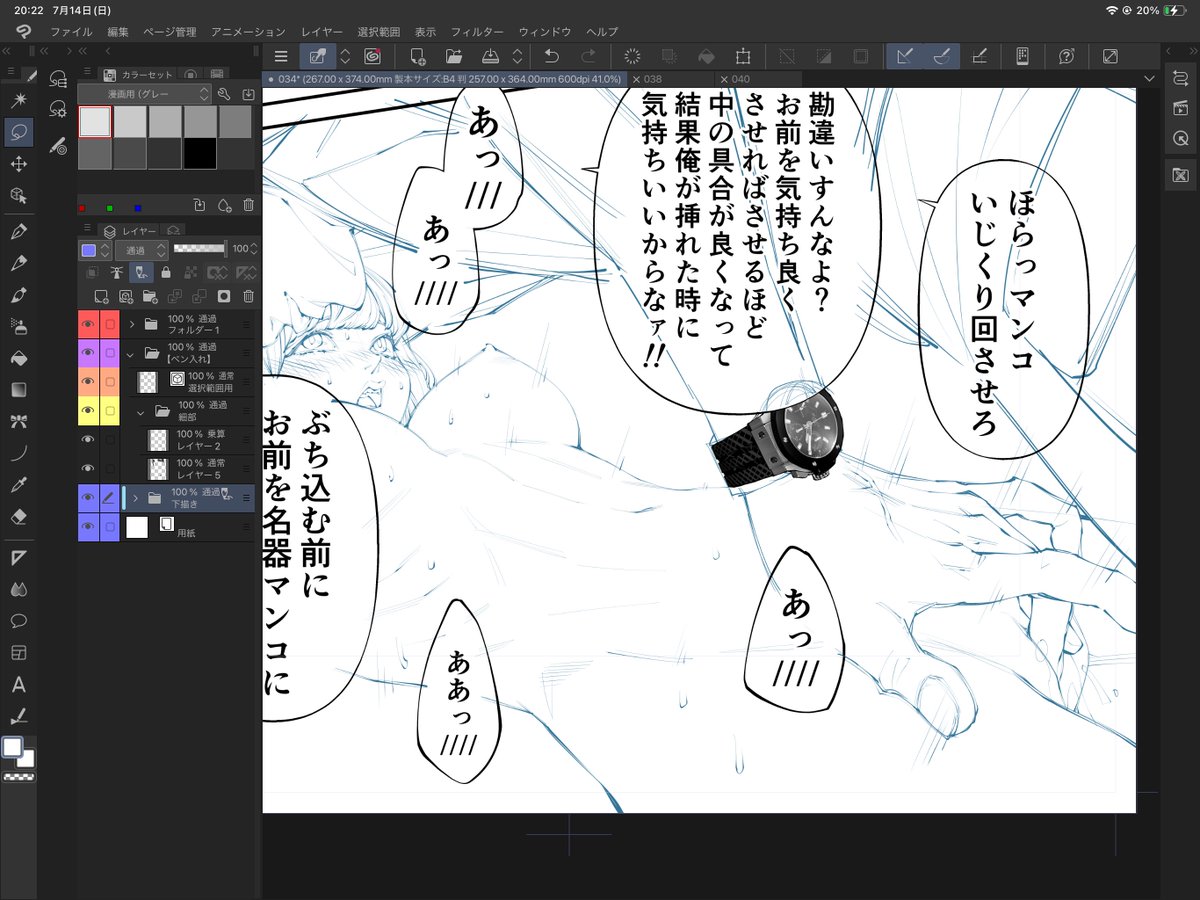
Task: Click the Save icon in command bar
Action: (491, 56)
